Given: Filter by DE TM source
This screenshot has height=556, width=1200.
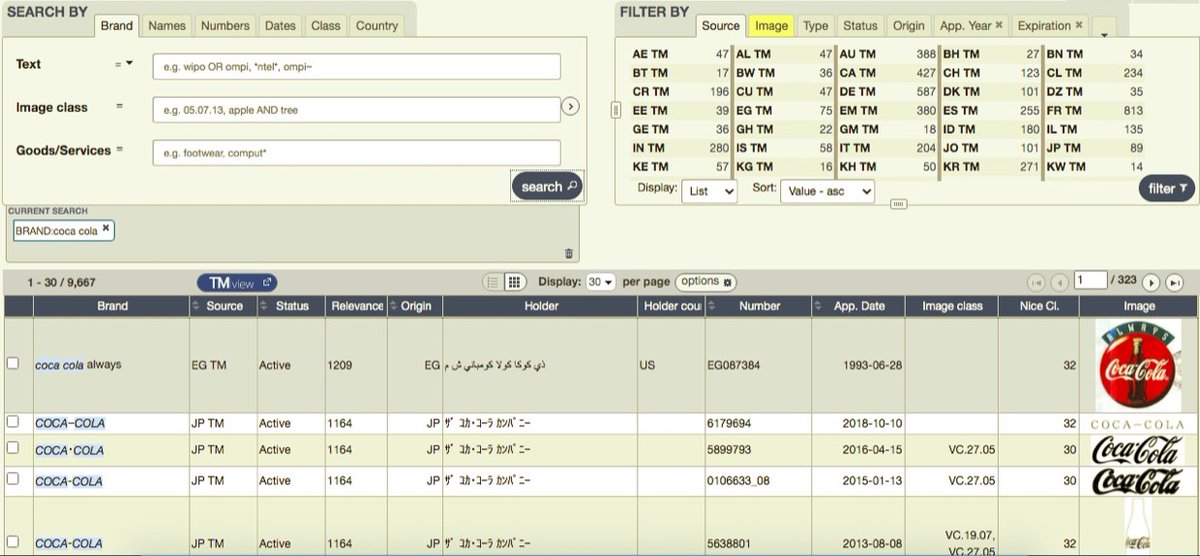Looking at the screenshot, I should click(x=887, y=92).
